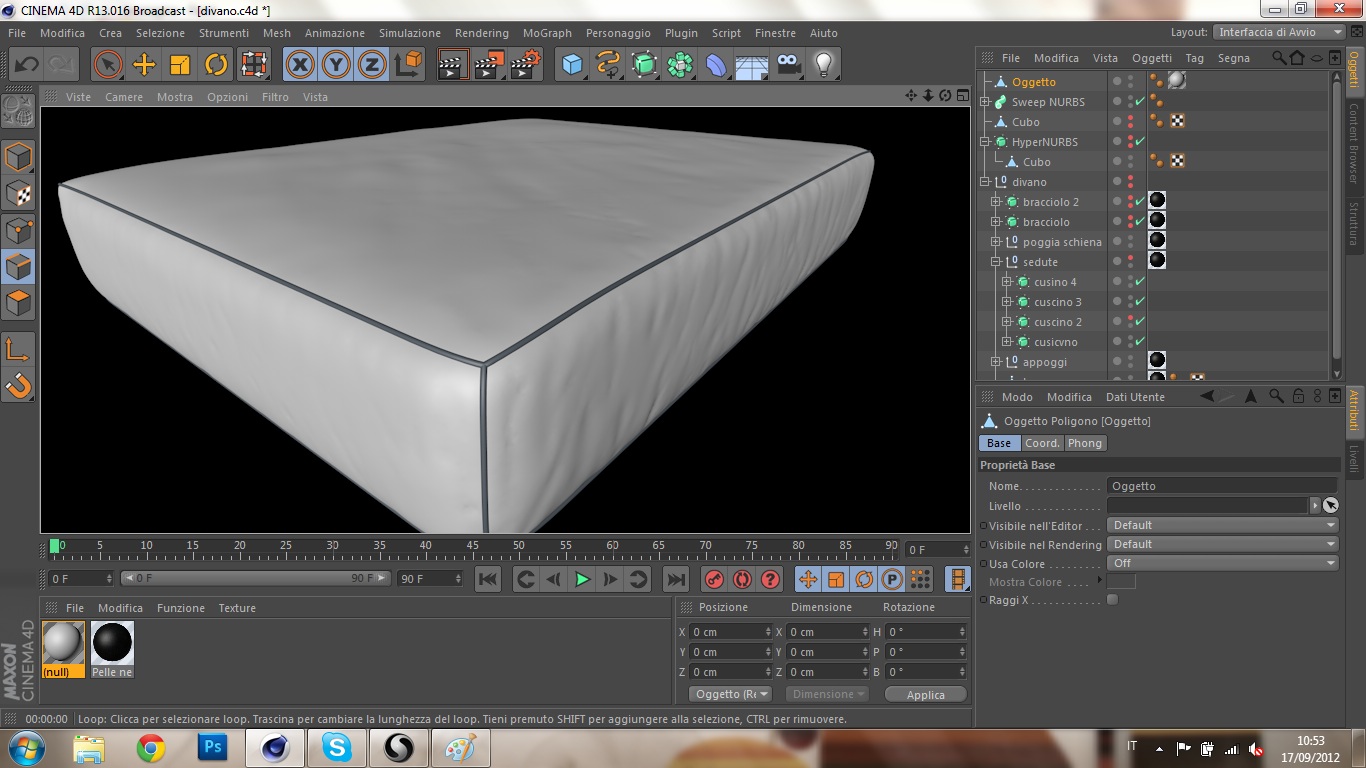1366x768 pixels.
Task: Select the Rotate tool in top toolbar
Action: click(x=216, y=65)
